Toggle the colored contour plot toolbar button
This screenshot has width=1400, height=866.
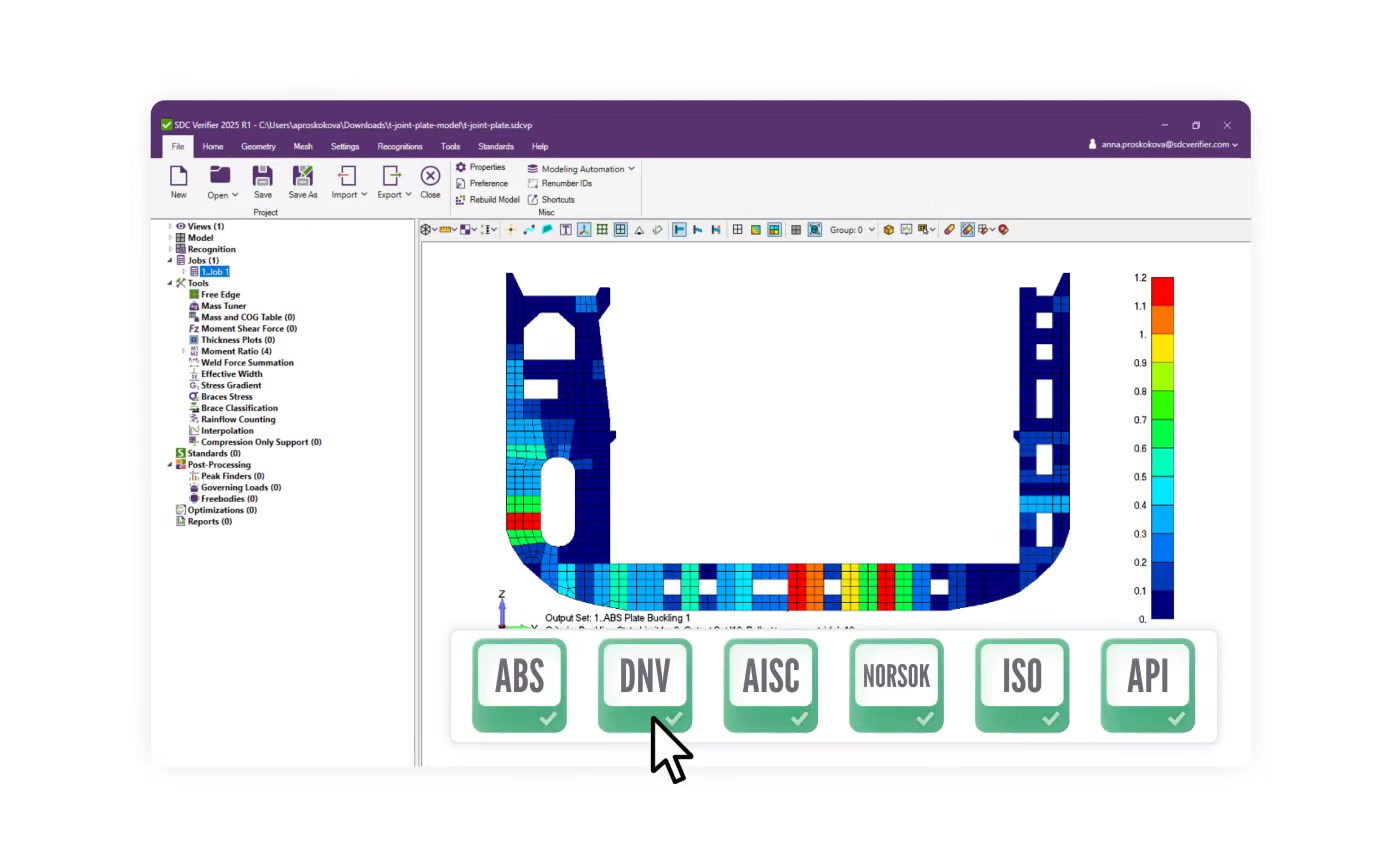pos(775,230)
